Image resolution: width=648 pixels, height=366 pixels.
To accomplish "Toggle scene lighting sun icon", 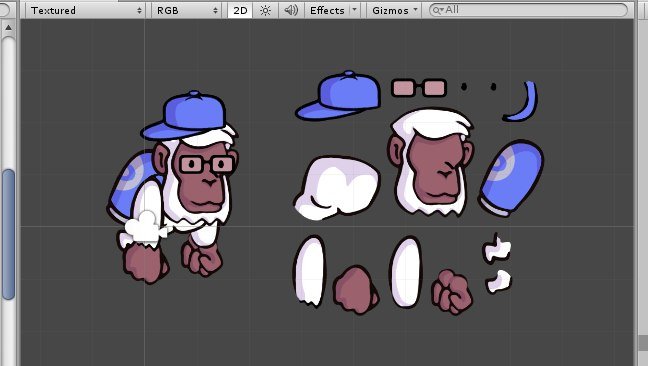I will pos(265,10).
